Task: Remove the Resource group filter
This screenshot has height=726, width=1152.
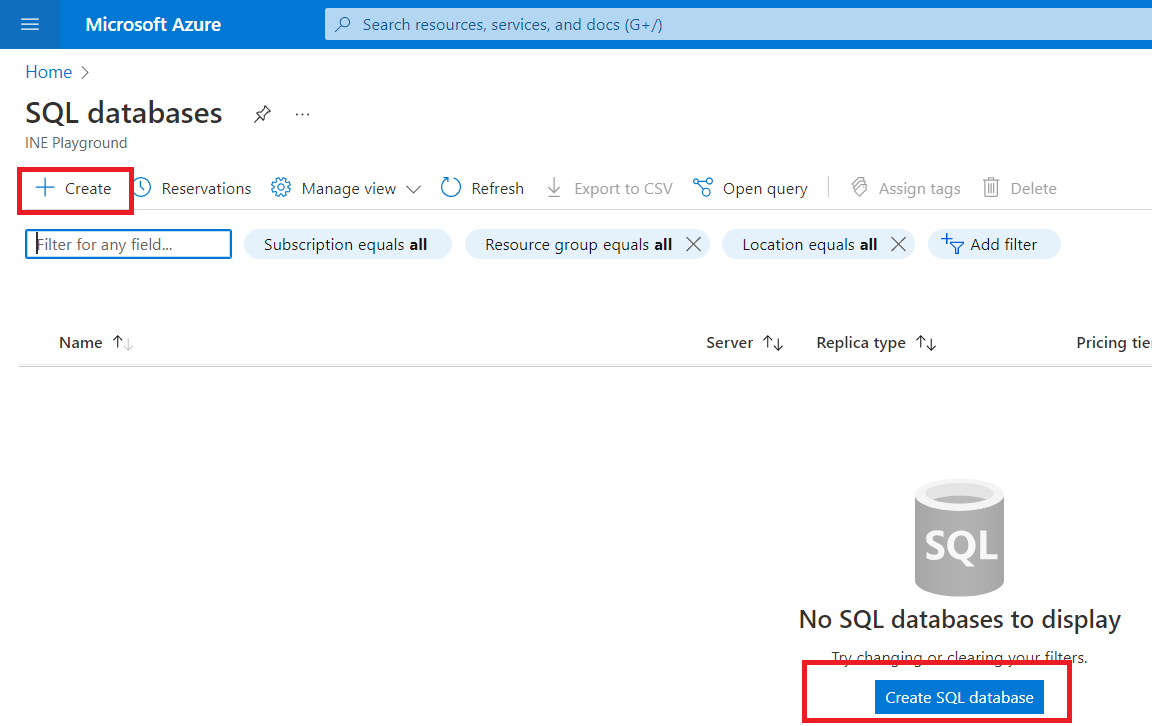Action: (693, 244)
